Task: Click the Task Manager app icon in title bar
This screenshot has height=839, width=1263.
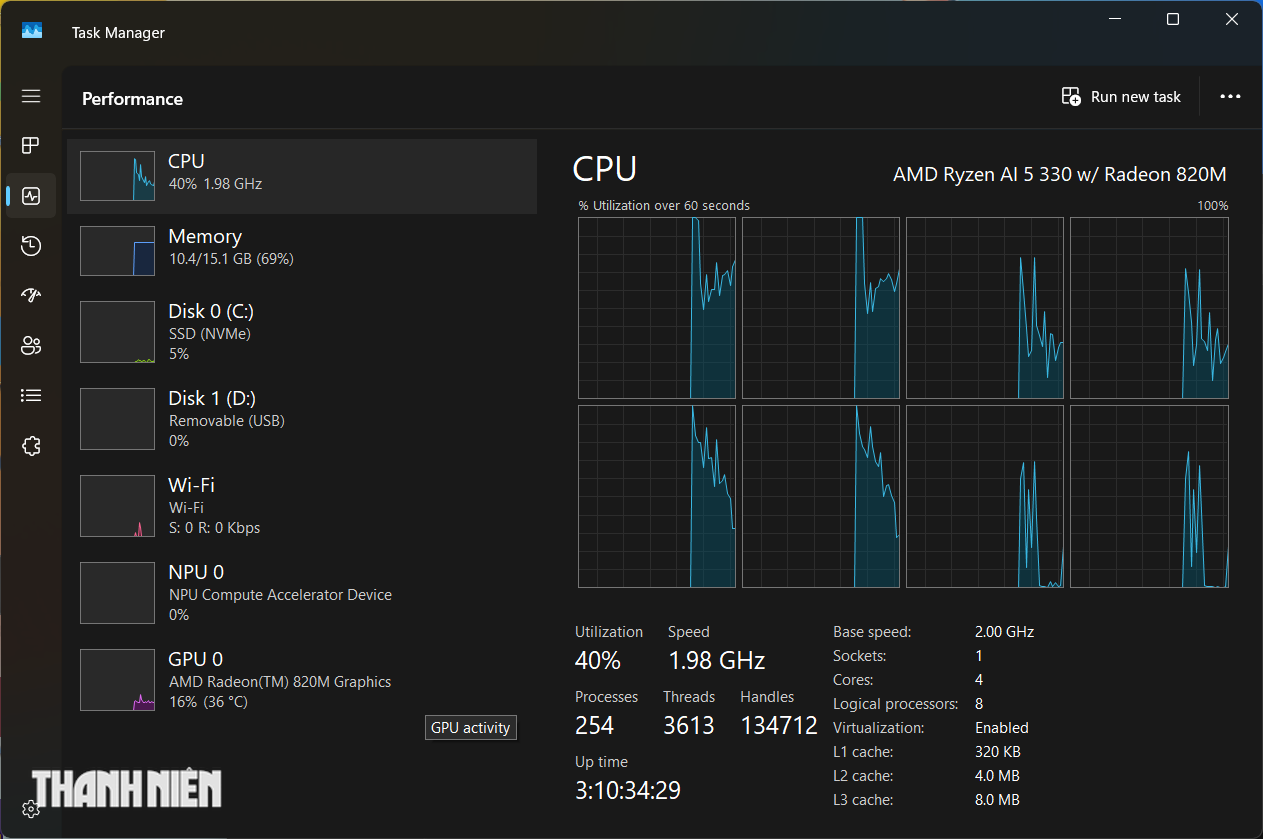Action: (32, 32)
